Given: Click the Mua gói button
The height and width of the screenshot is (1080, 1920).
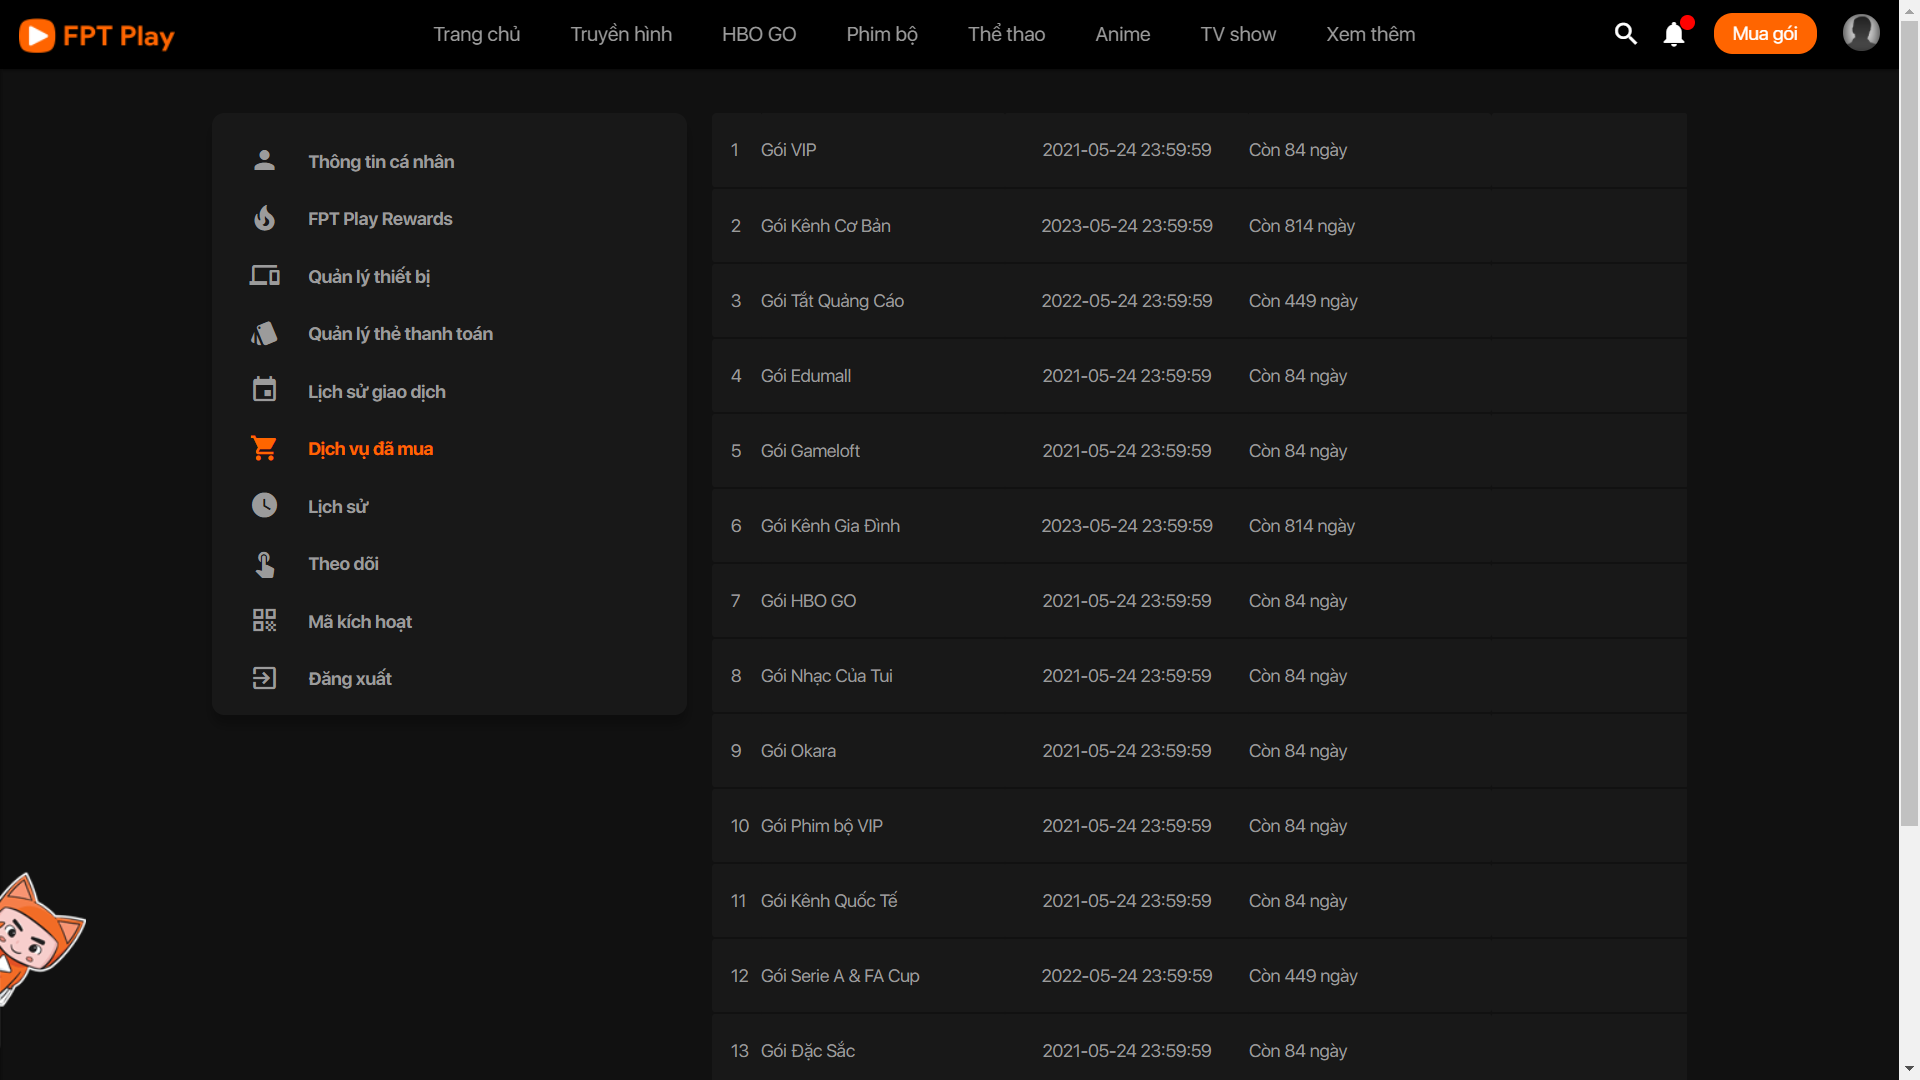Looking at the screenshot, I should pyautogui.click(x=1765, y=34).
